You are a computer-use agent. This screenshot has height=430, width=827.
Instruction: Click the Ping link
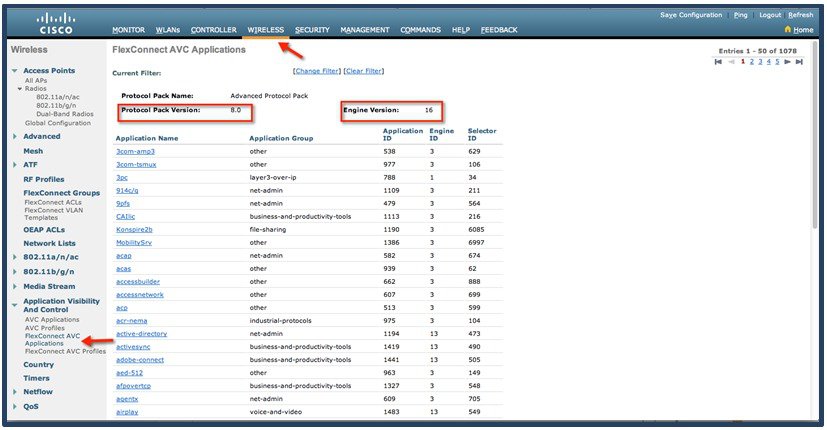click(x=741, y=15)
